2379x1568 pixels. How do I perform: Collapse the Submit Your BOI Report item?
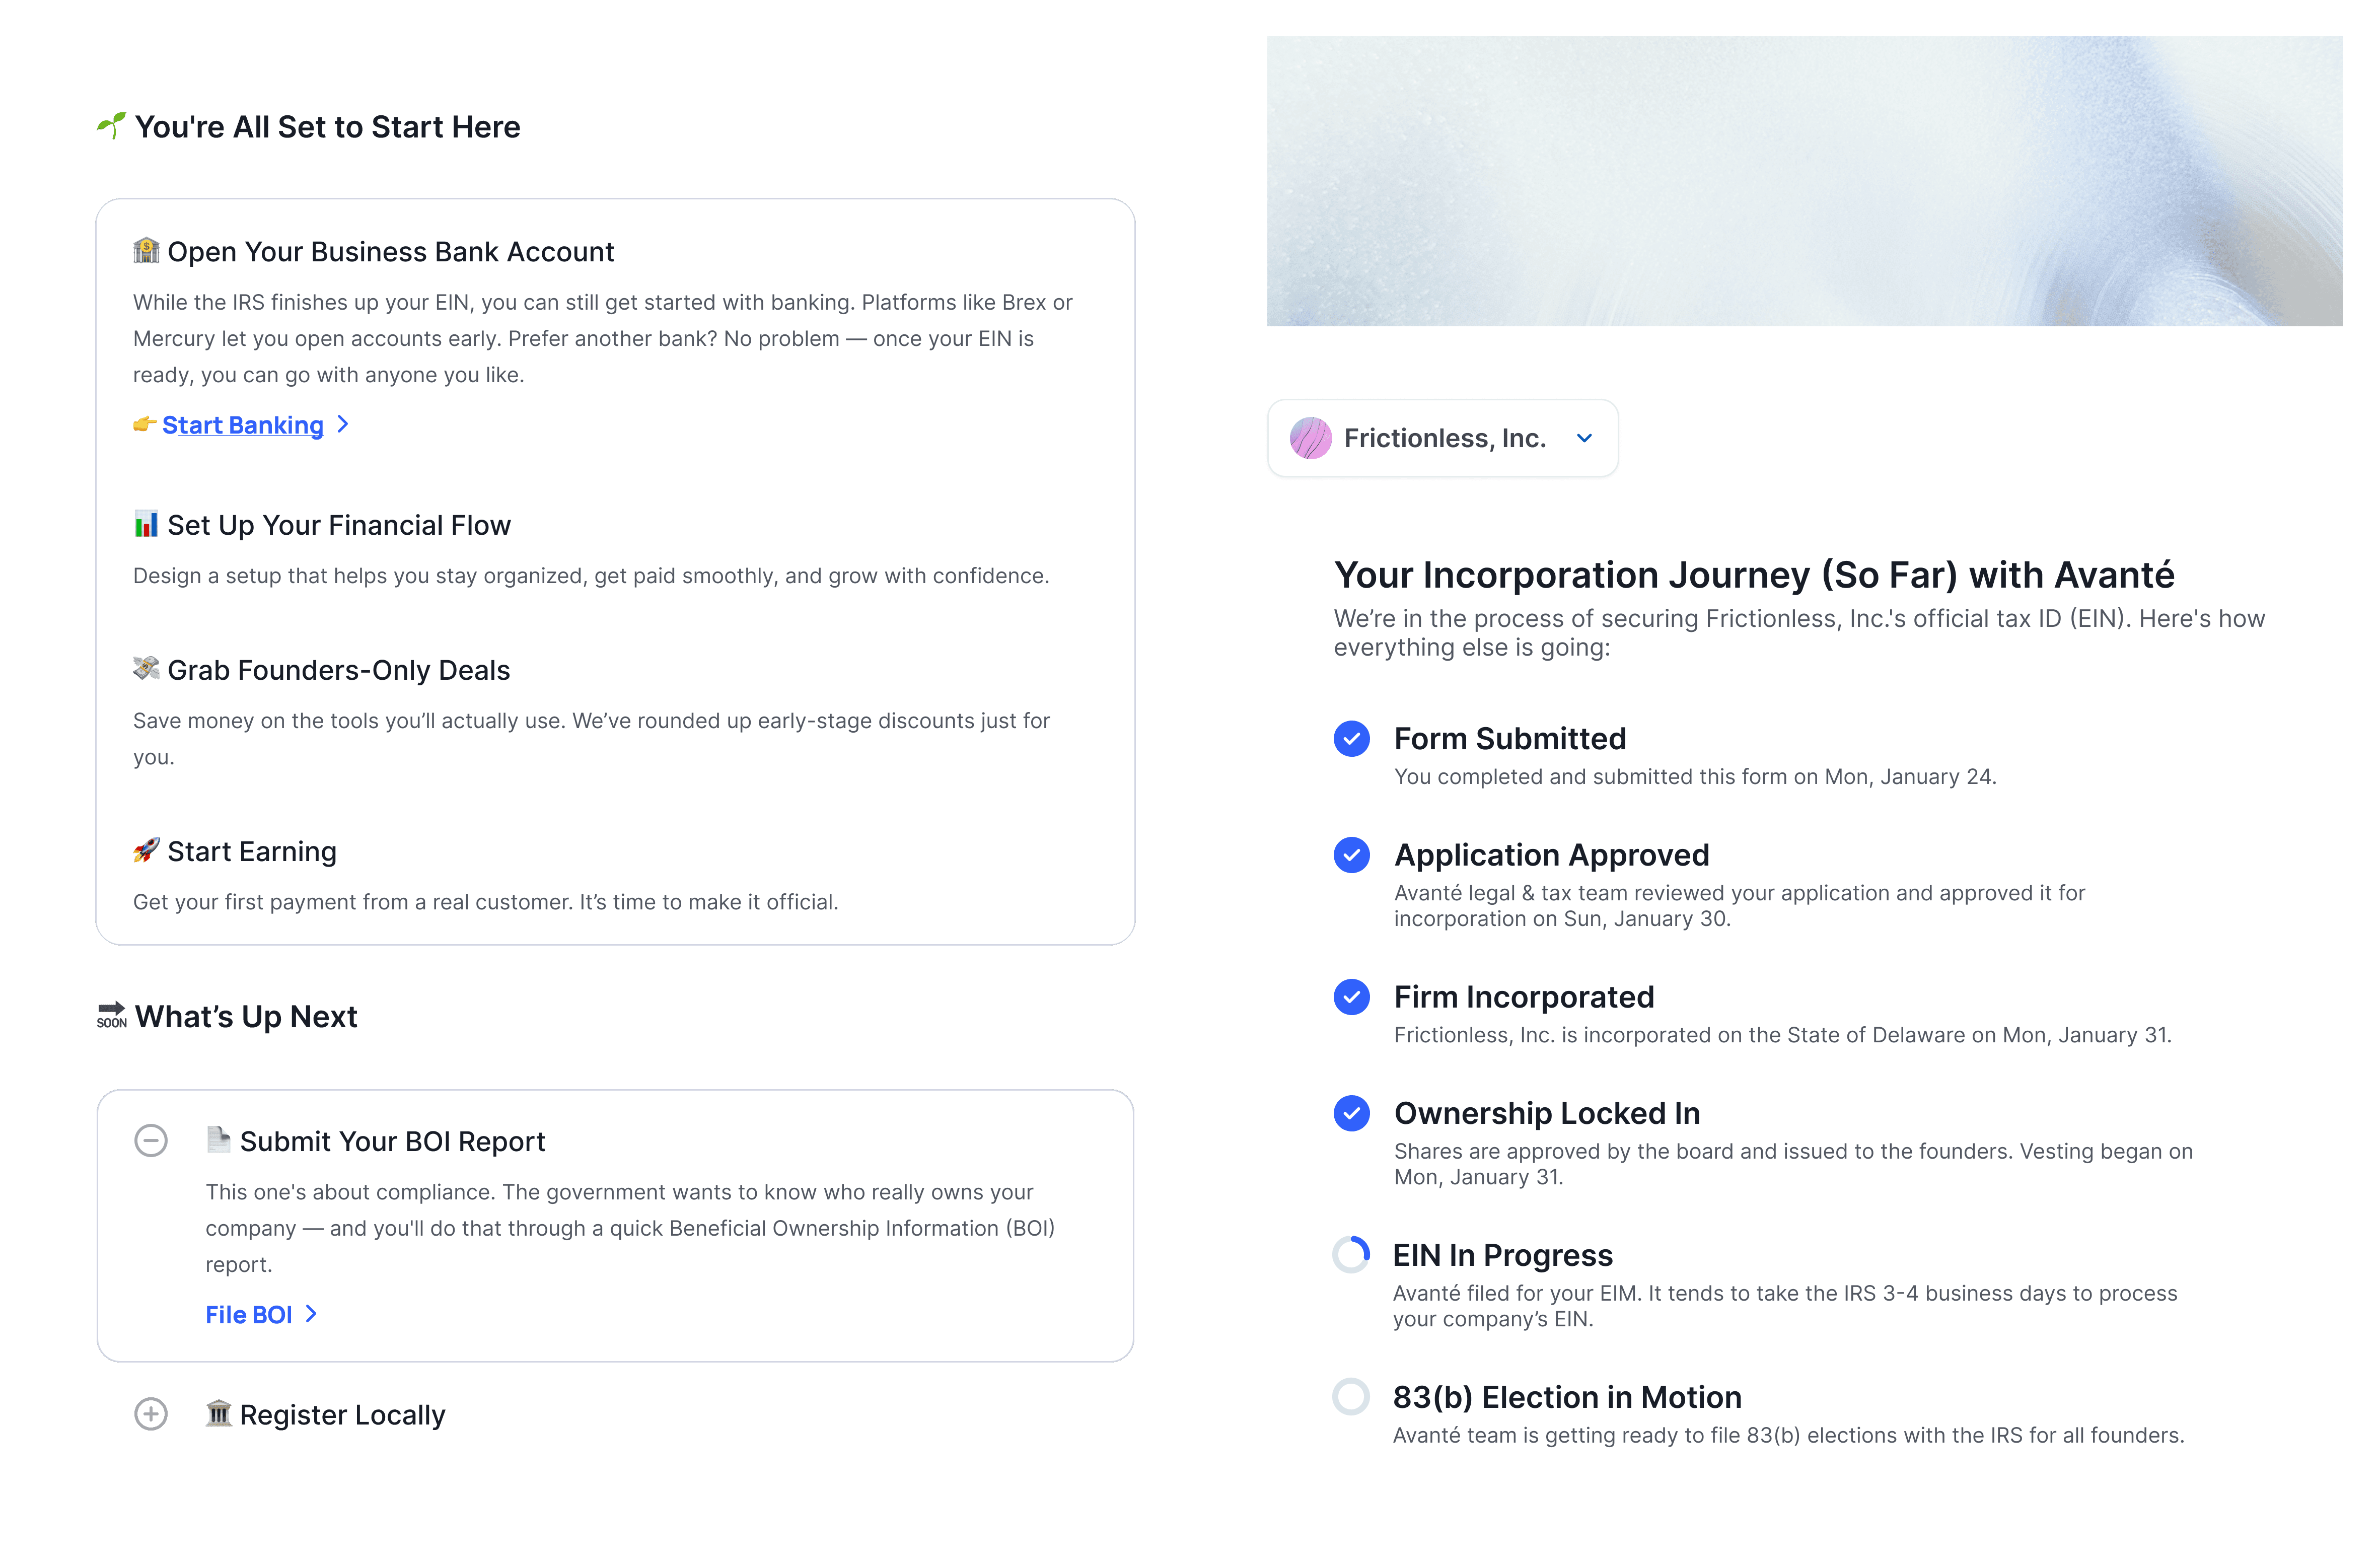click(151, 1141)
